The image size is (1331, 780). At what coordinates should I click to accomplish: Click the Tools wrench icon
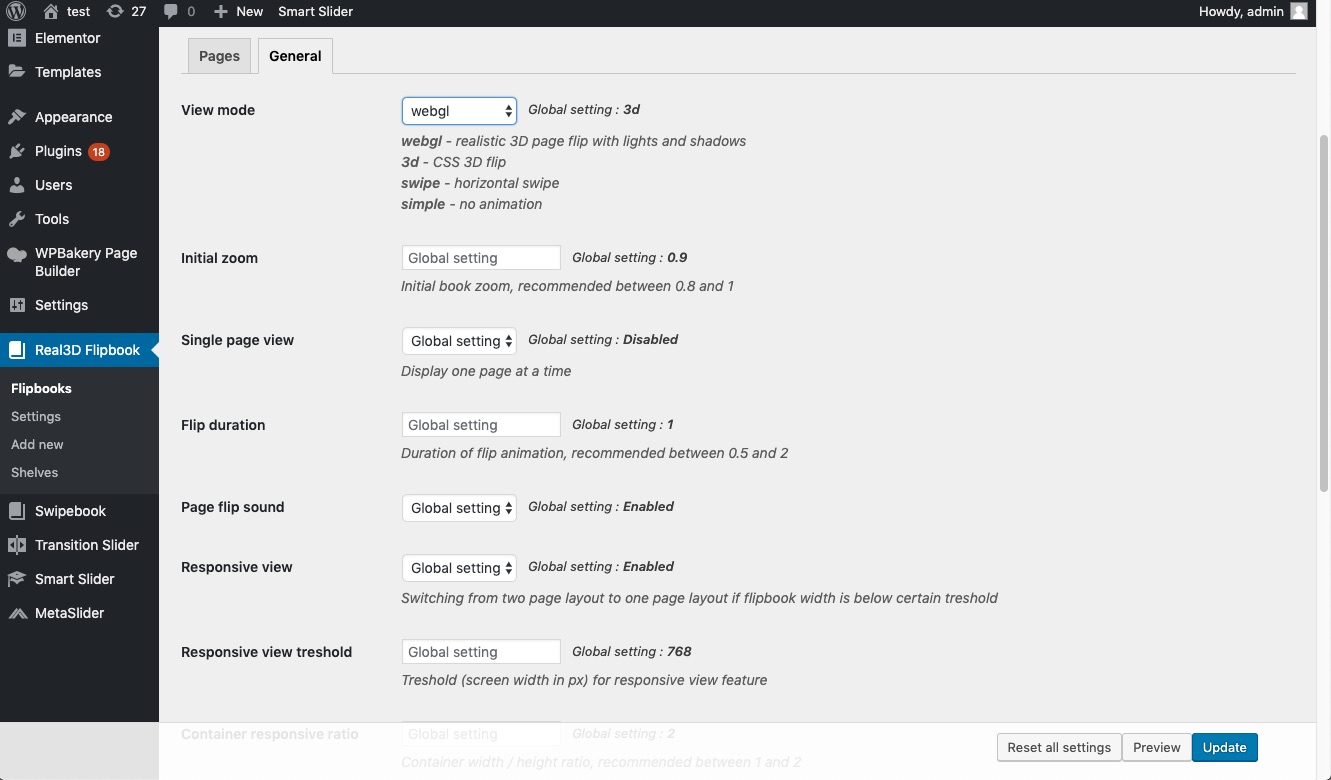pos(17,219)
